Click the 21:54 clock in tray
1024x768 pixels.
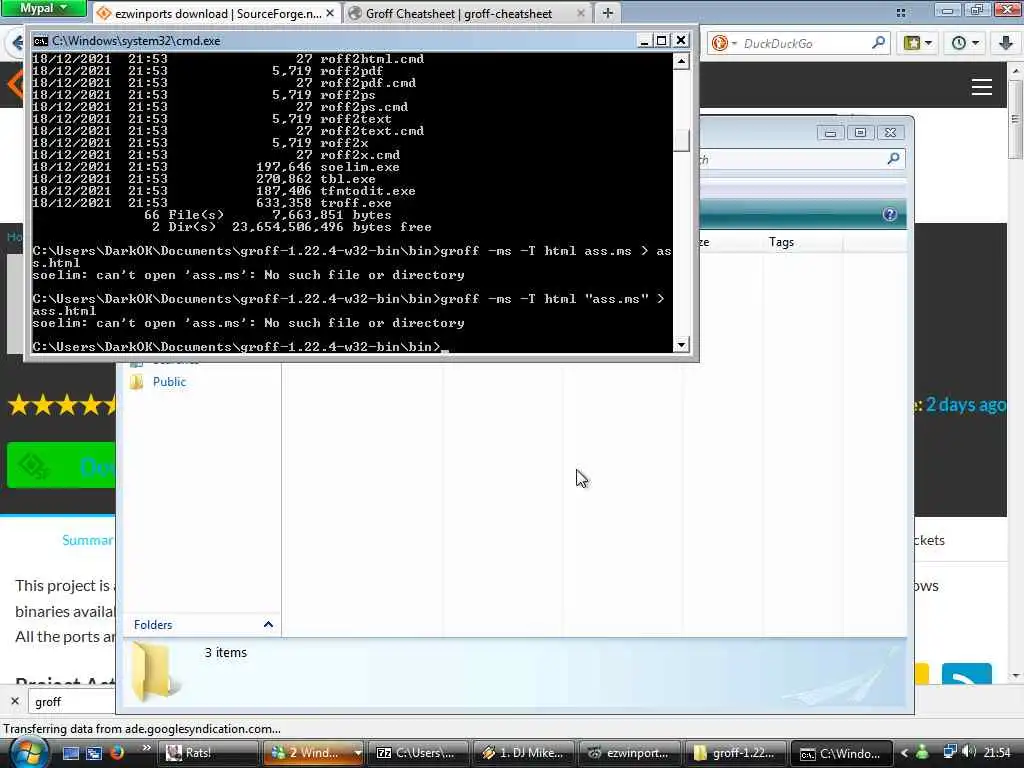997,753
